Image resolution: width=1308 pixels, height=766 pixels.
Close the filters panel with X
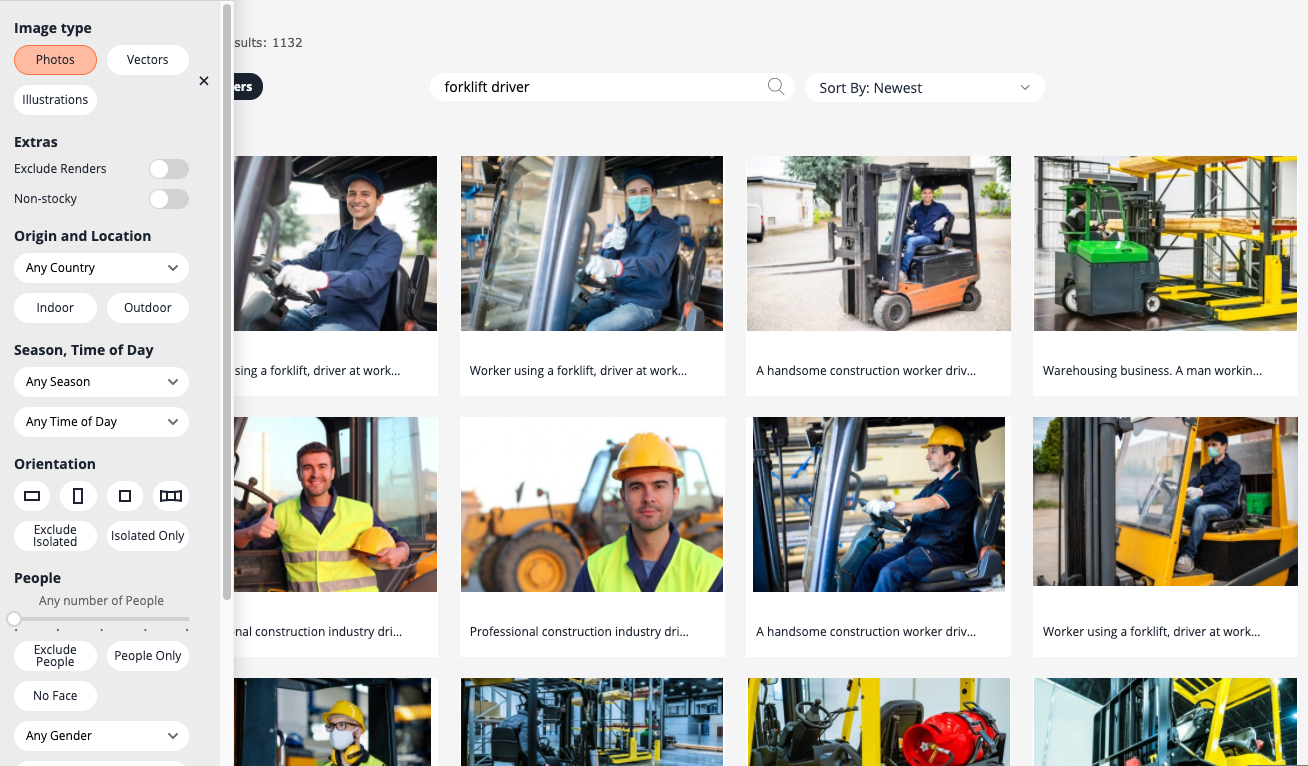click(x=204, y=81)
